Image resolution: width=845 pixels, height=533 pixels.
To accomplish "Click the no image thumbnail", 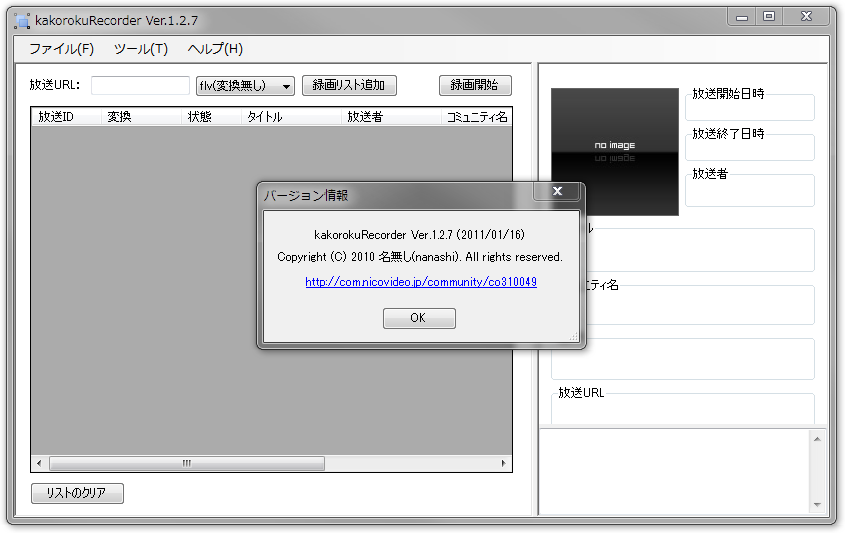I will point(614,151).
